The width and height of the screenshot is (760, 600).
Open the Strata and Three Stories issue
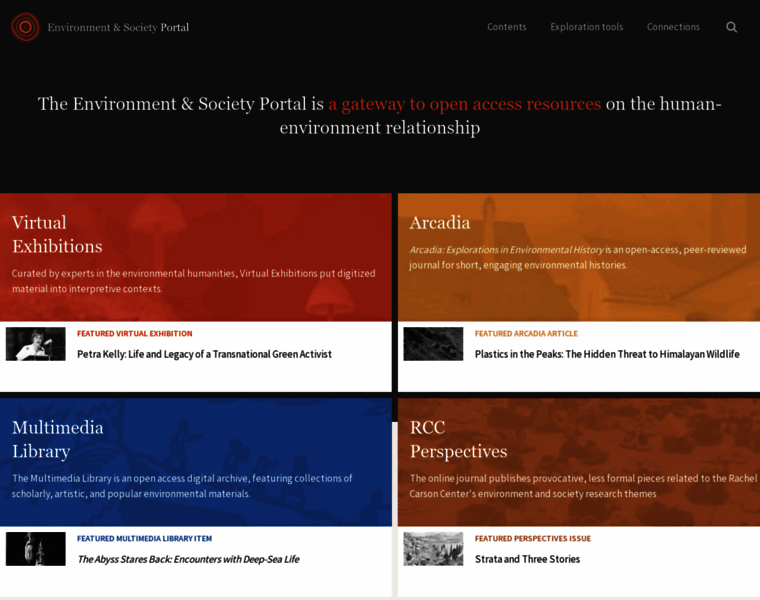pos(527,559)
